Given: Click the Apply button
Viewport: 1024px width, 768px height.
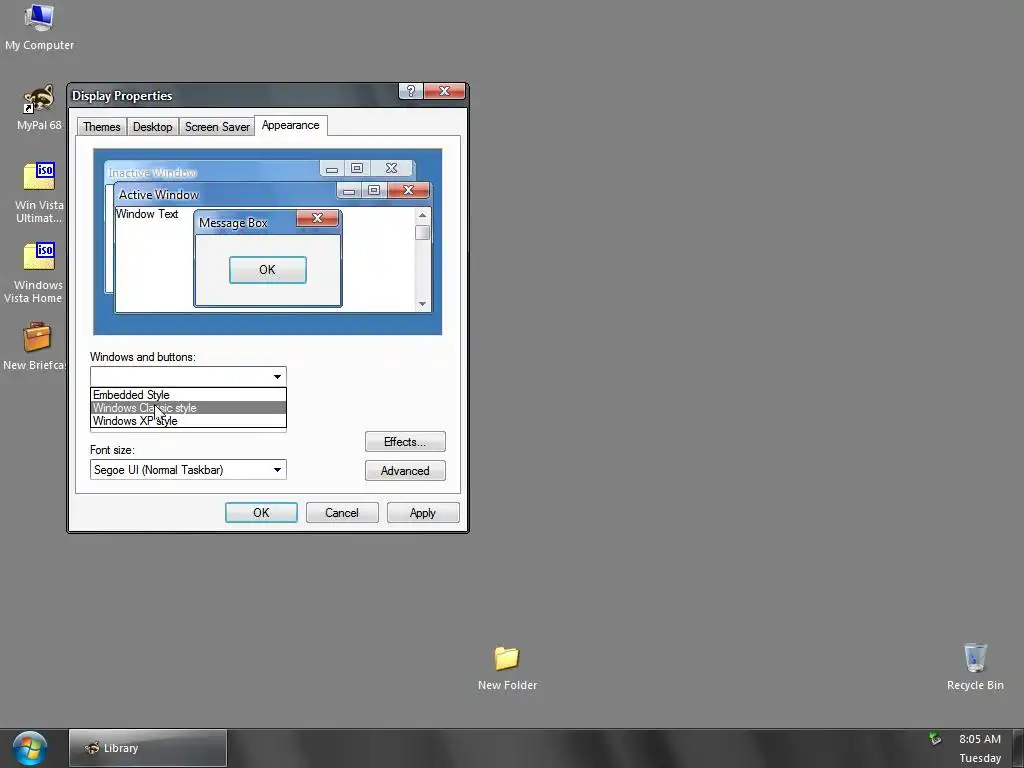Looking at the screenshot, I should [423, 513].
